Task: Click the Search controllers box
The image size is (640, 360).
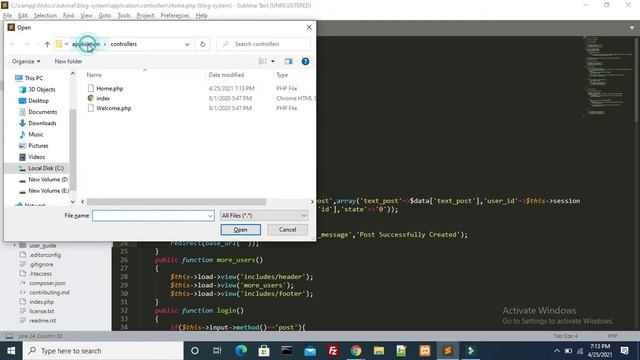Action: click(264, 44)
